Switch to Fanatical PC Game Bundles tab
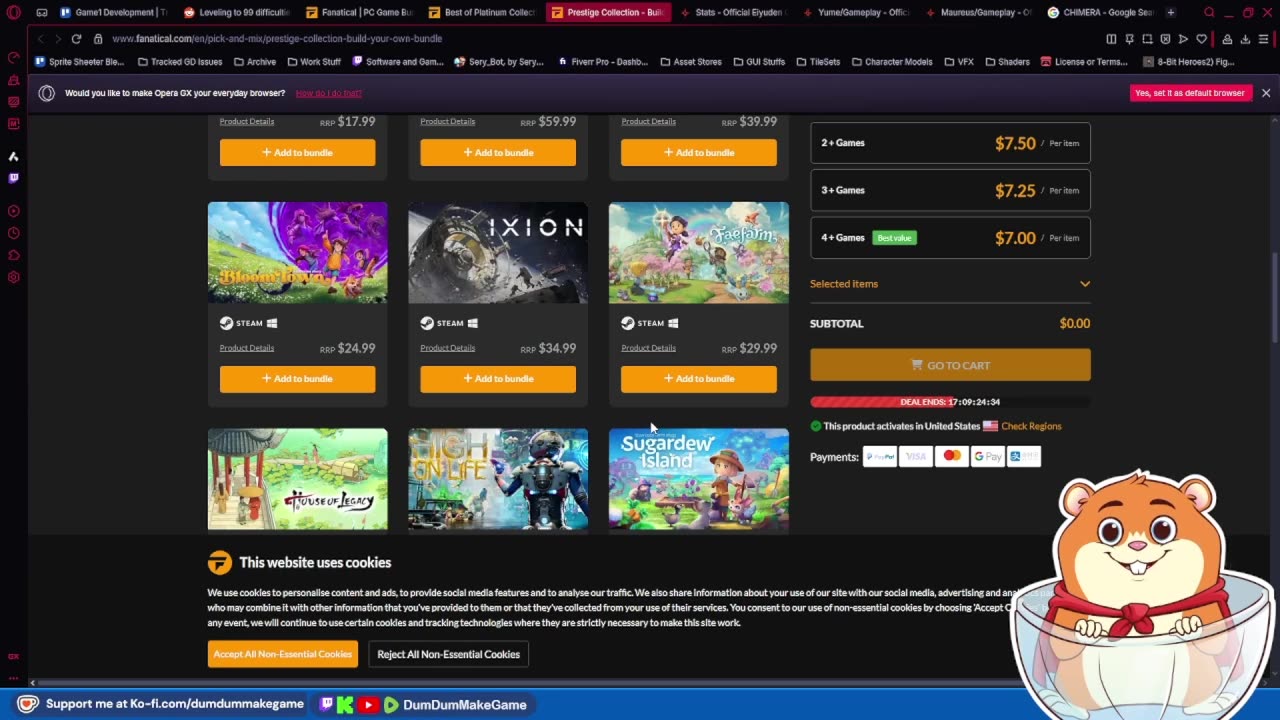 [360, 12]
